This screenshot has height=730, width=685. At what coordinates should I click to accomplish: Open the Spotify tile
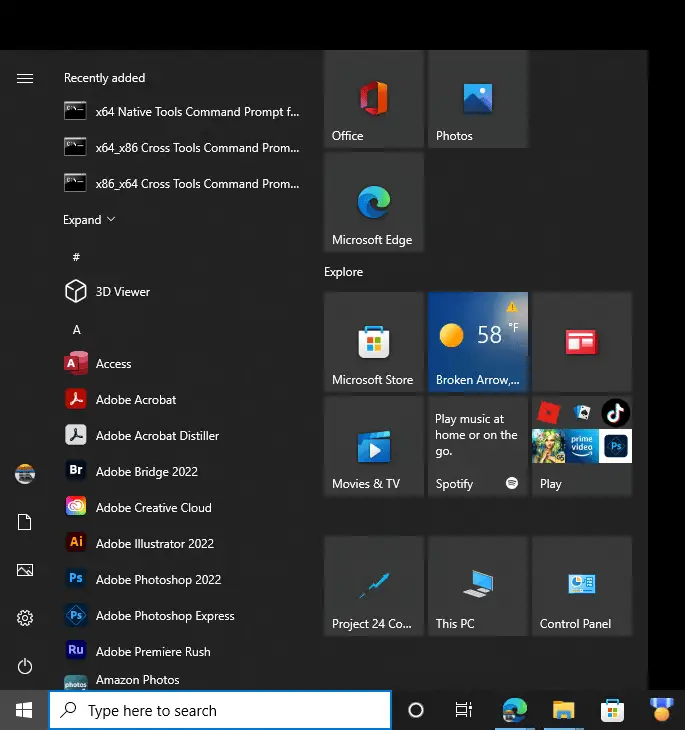point(478,446)
